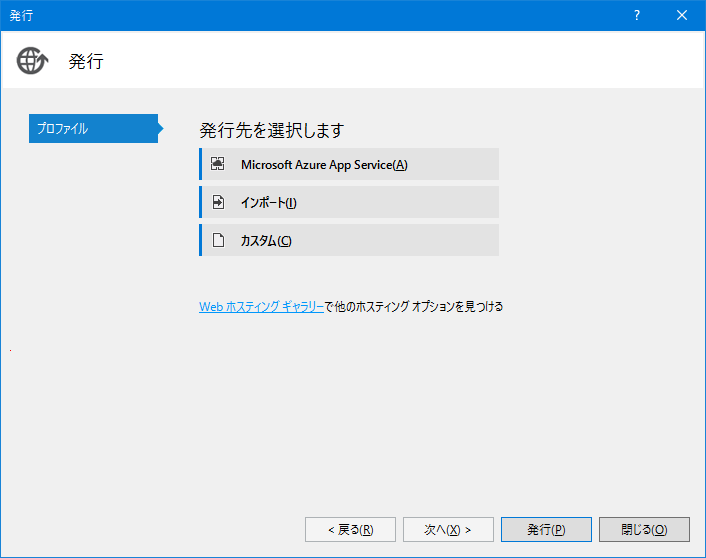This screenshot has height=558, width=706.
Task: Open help with the question mark button
Action: (x=637, y=15)
